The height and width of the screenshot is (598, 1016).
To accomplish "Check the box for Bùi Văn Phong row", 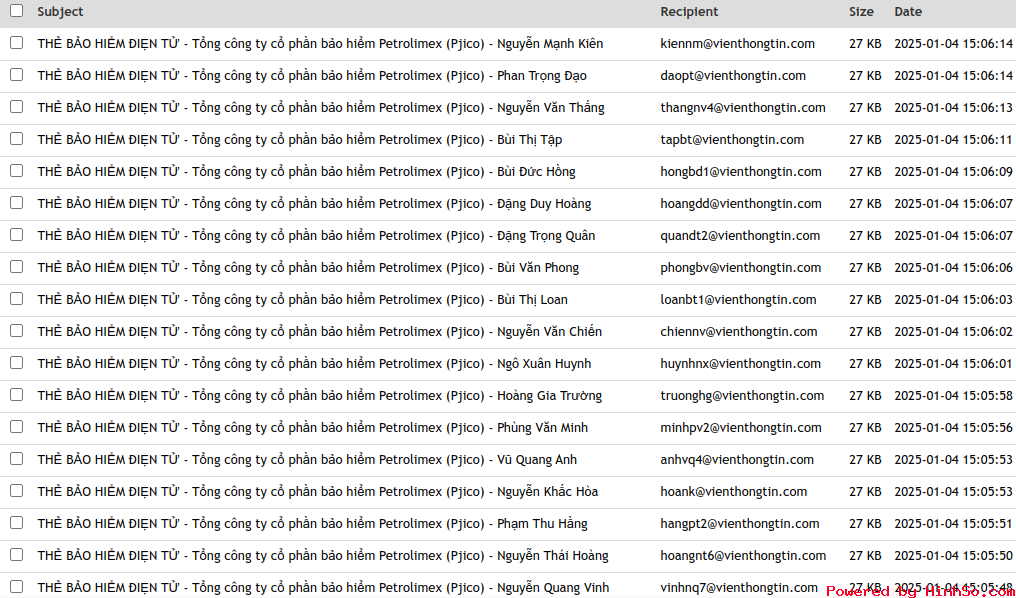I will [x=16, y=266].
